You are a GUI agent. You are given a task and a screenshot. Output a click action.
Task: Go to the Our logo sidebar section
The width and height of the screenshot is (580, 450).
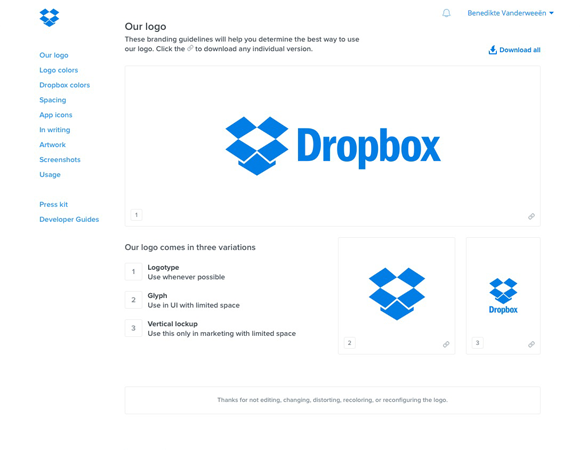pos(54,55)
